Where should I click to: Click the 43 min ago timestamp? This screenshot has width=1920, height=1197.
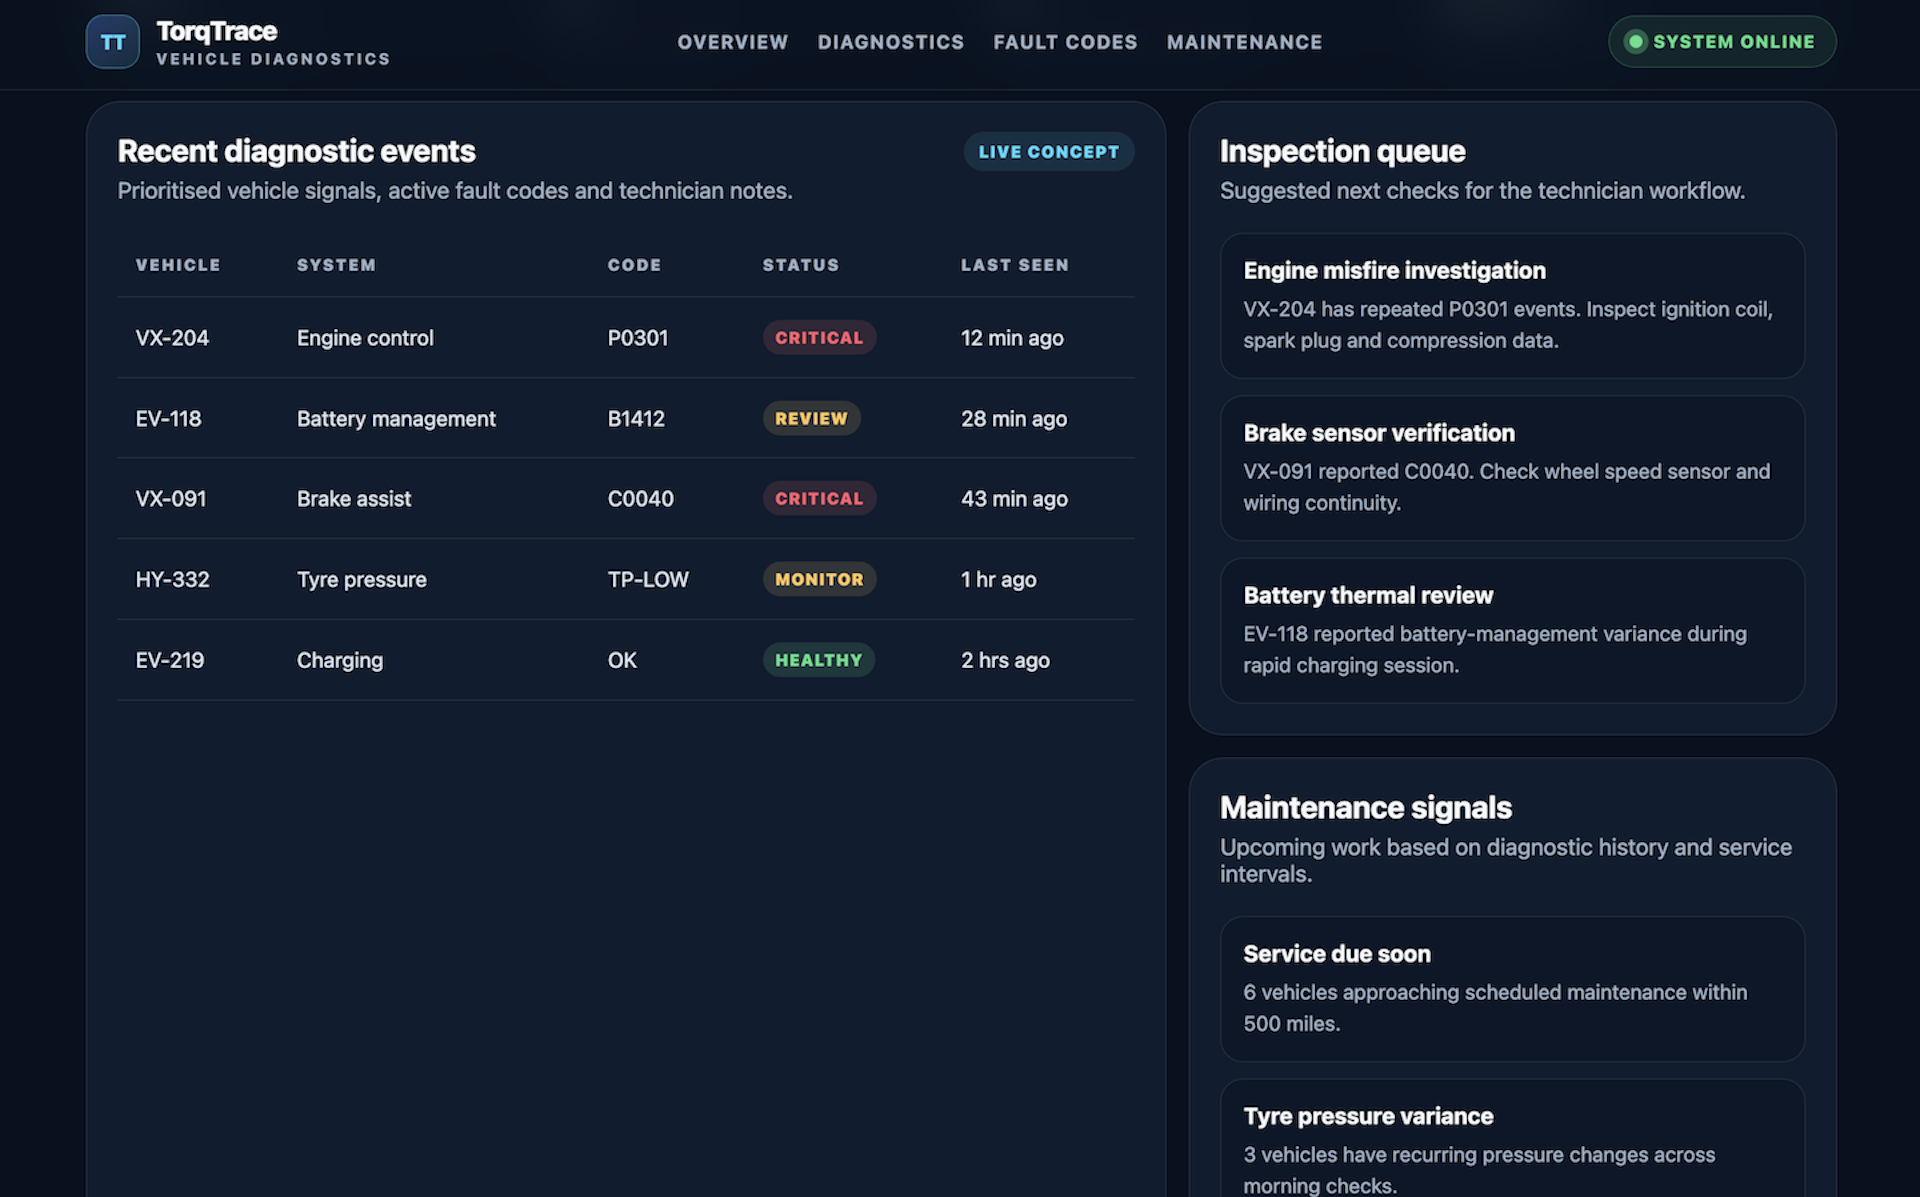pyautogui.click(x=1014, y=499)
